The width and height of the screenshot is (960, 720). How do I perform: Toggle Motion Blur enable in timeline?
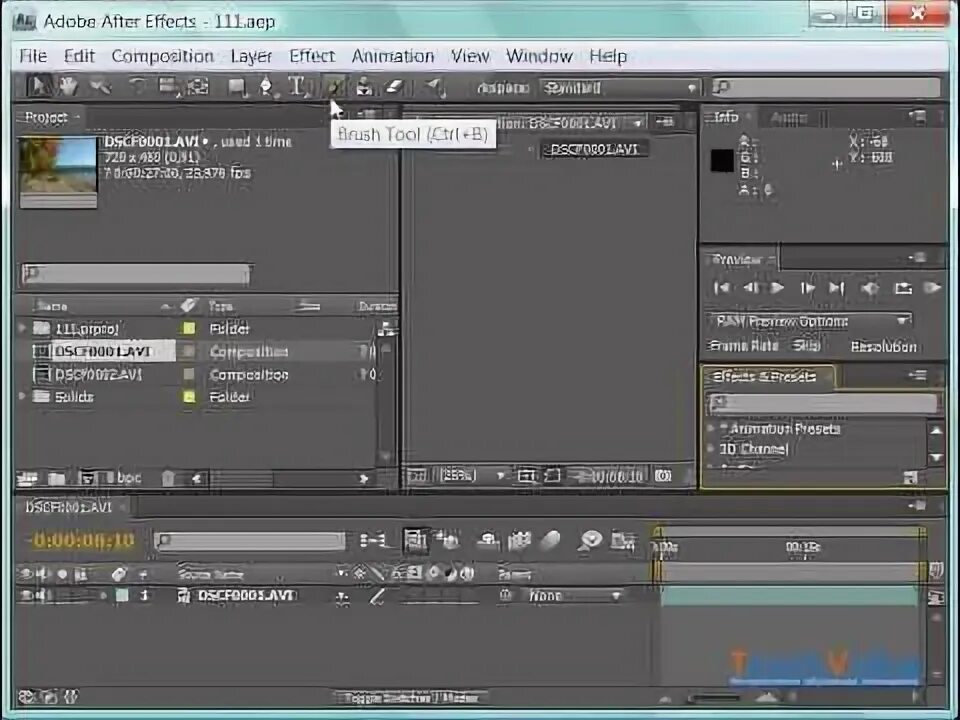(550, 540)
